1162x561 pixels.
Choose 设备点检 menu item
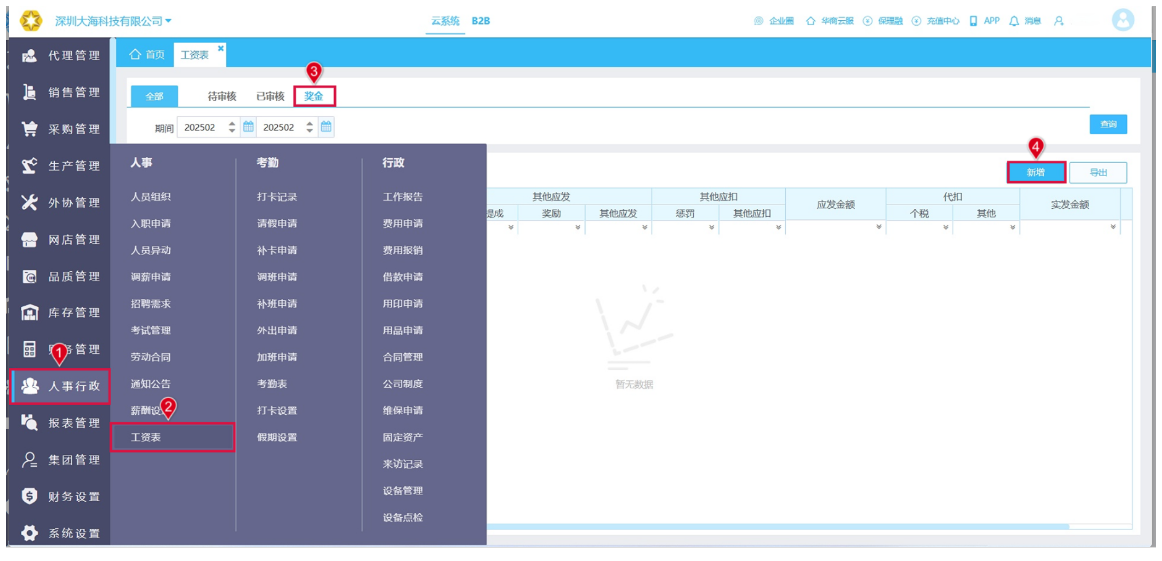click(403, 517)
